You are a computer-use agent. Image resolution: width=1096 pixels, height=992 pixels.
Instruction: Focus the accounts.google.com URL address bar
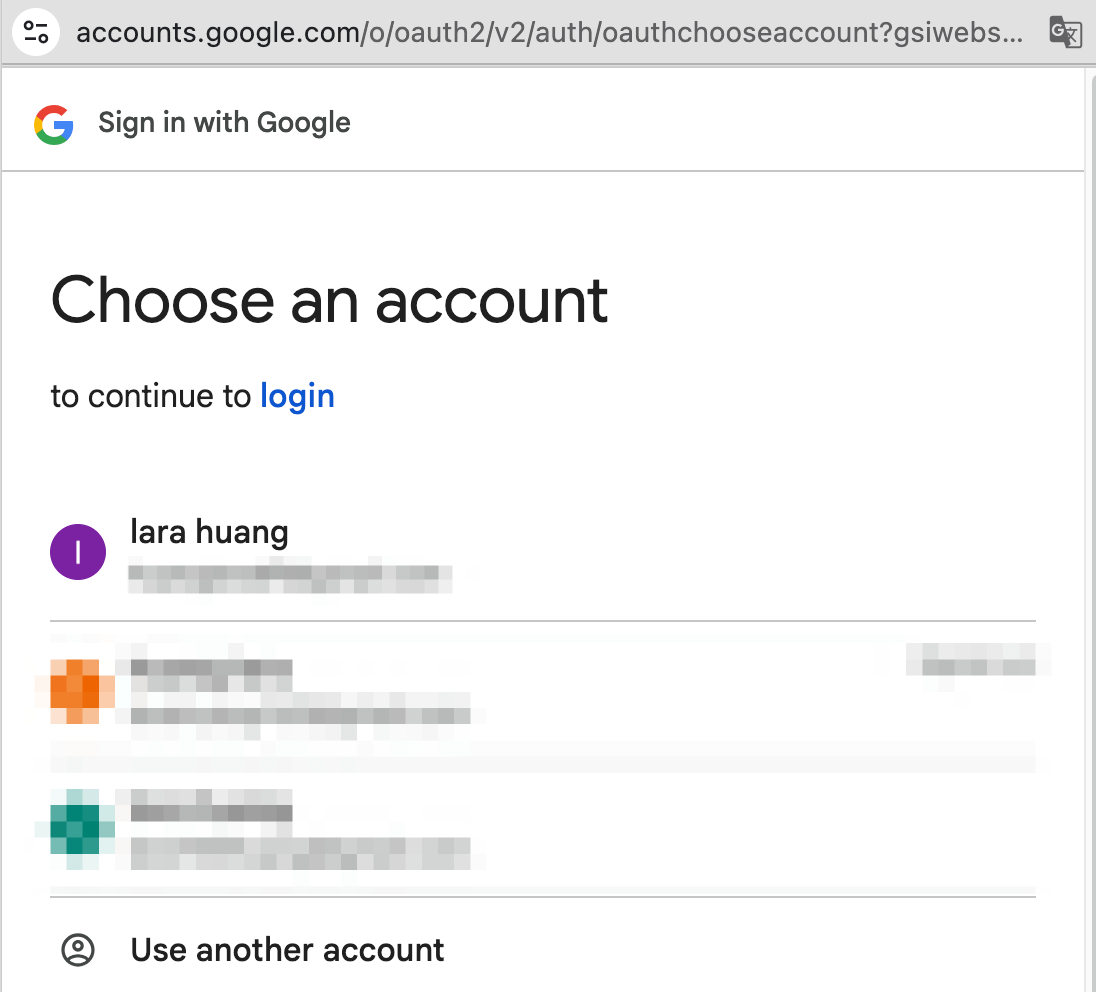[548, 32]
